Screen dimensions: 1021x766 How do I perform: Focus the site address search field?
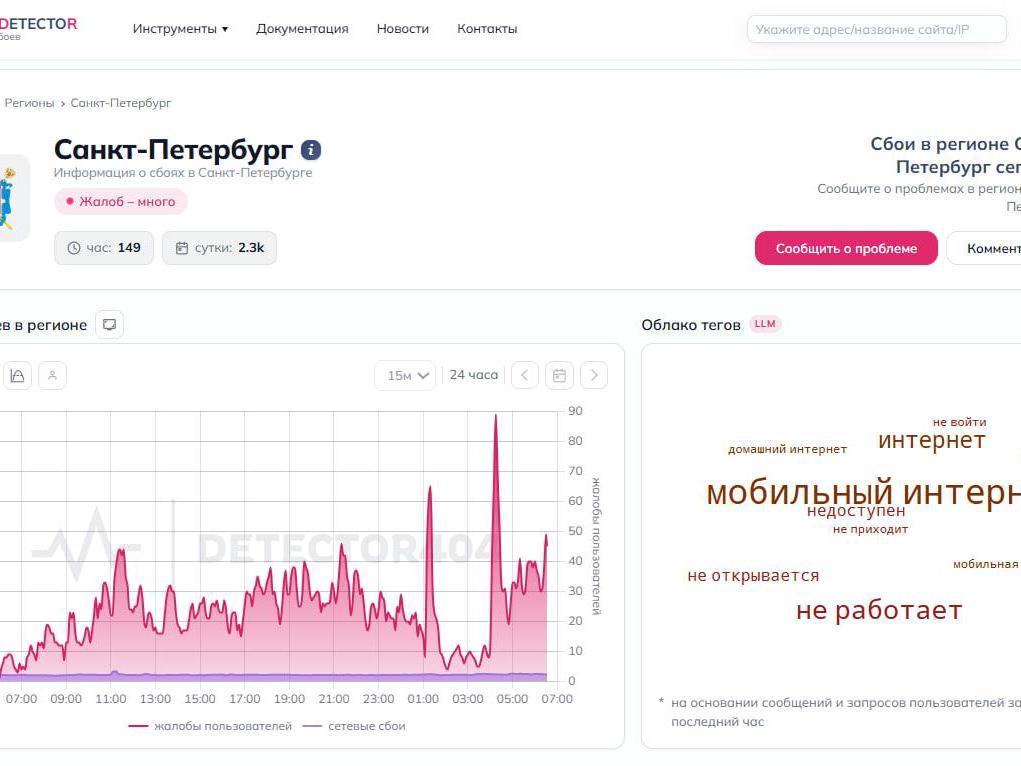coord(876,29)
